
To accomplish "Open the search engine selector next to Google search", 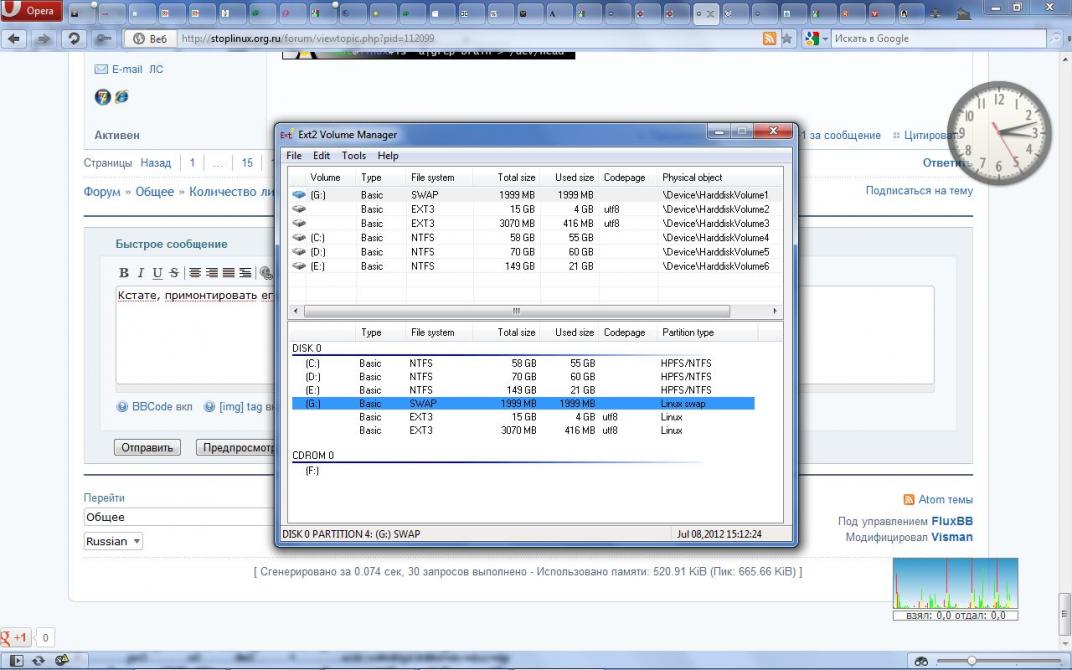I will [817, 38].
